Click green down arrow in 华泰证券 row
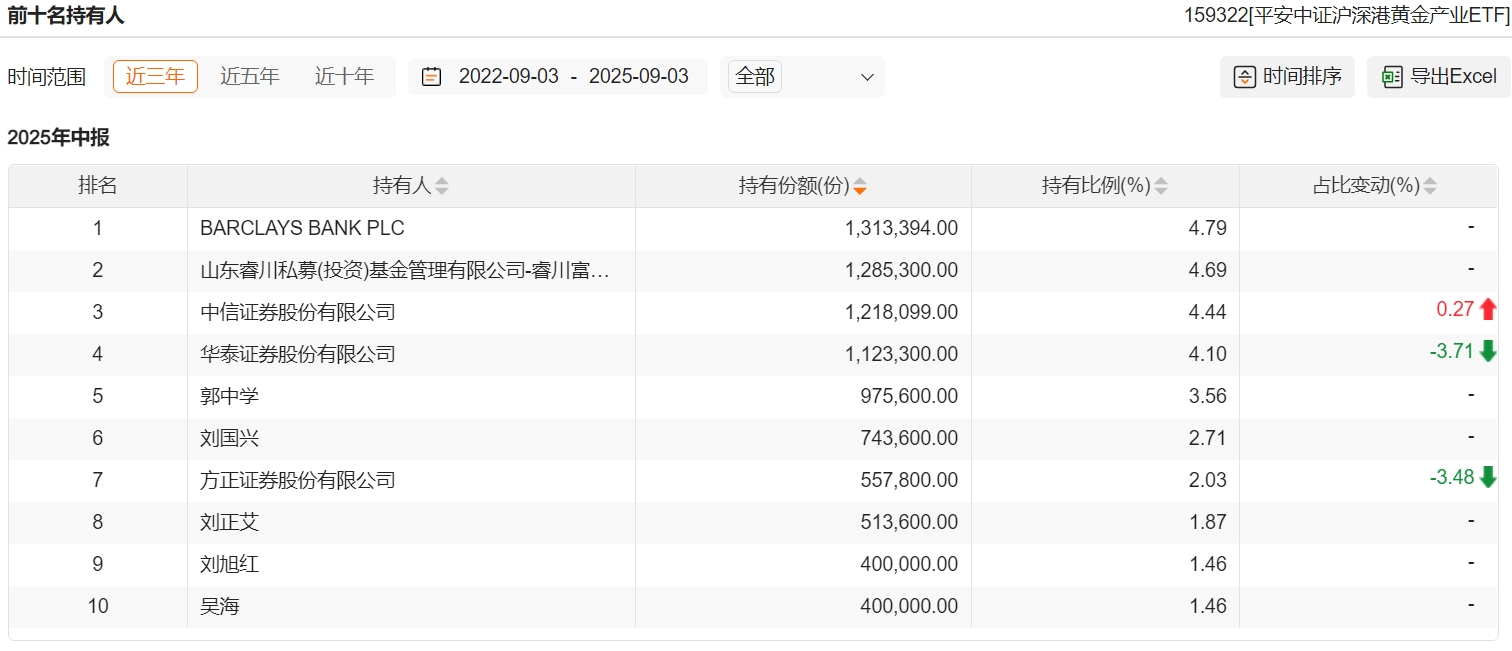This screenshot has height=651, width=1512. click(x=1488, y=351)
